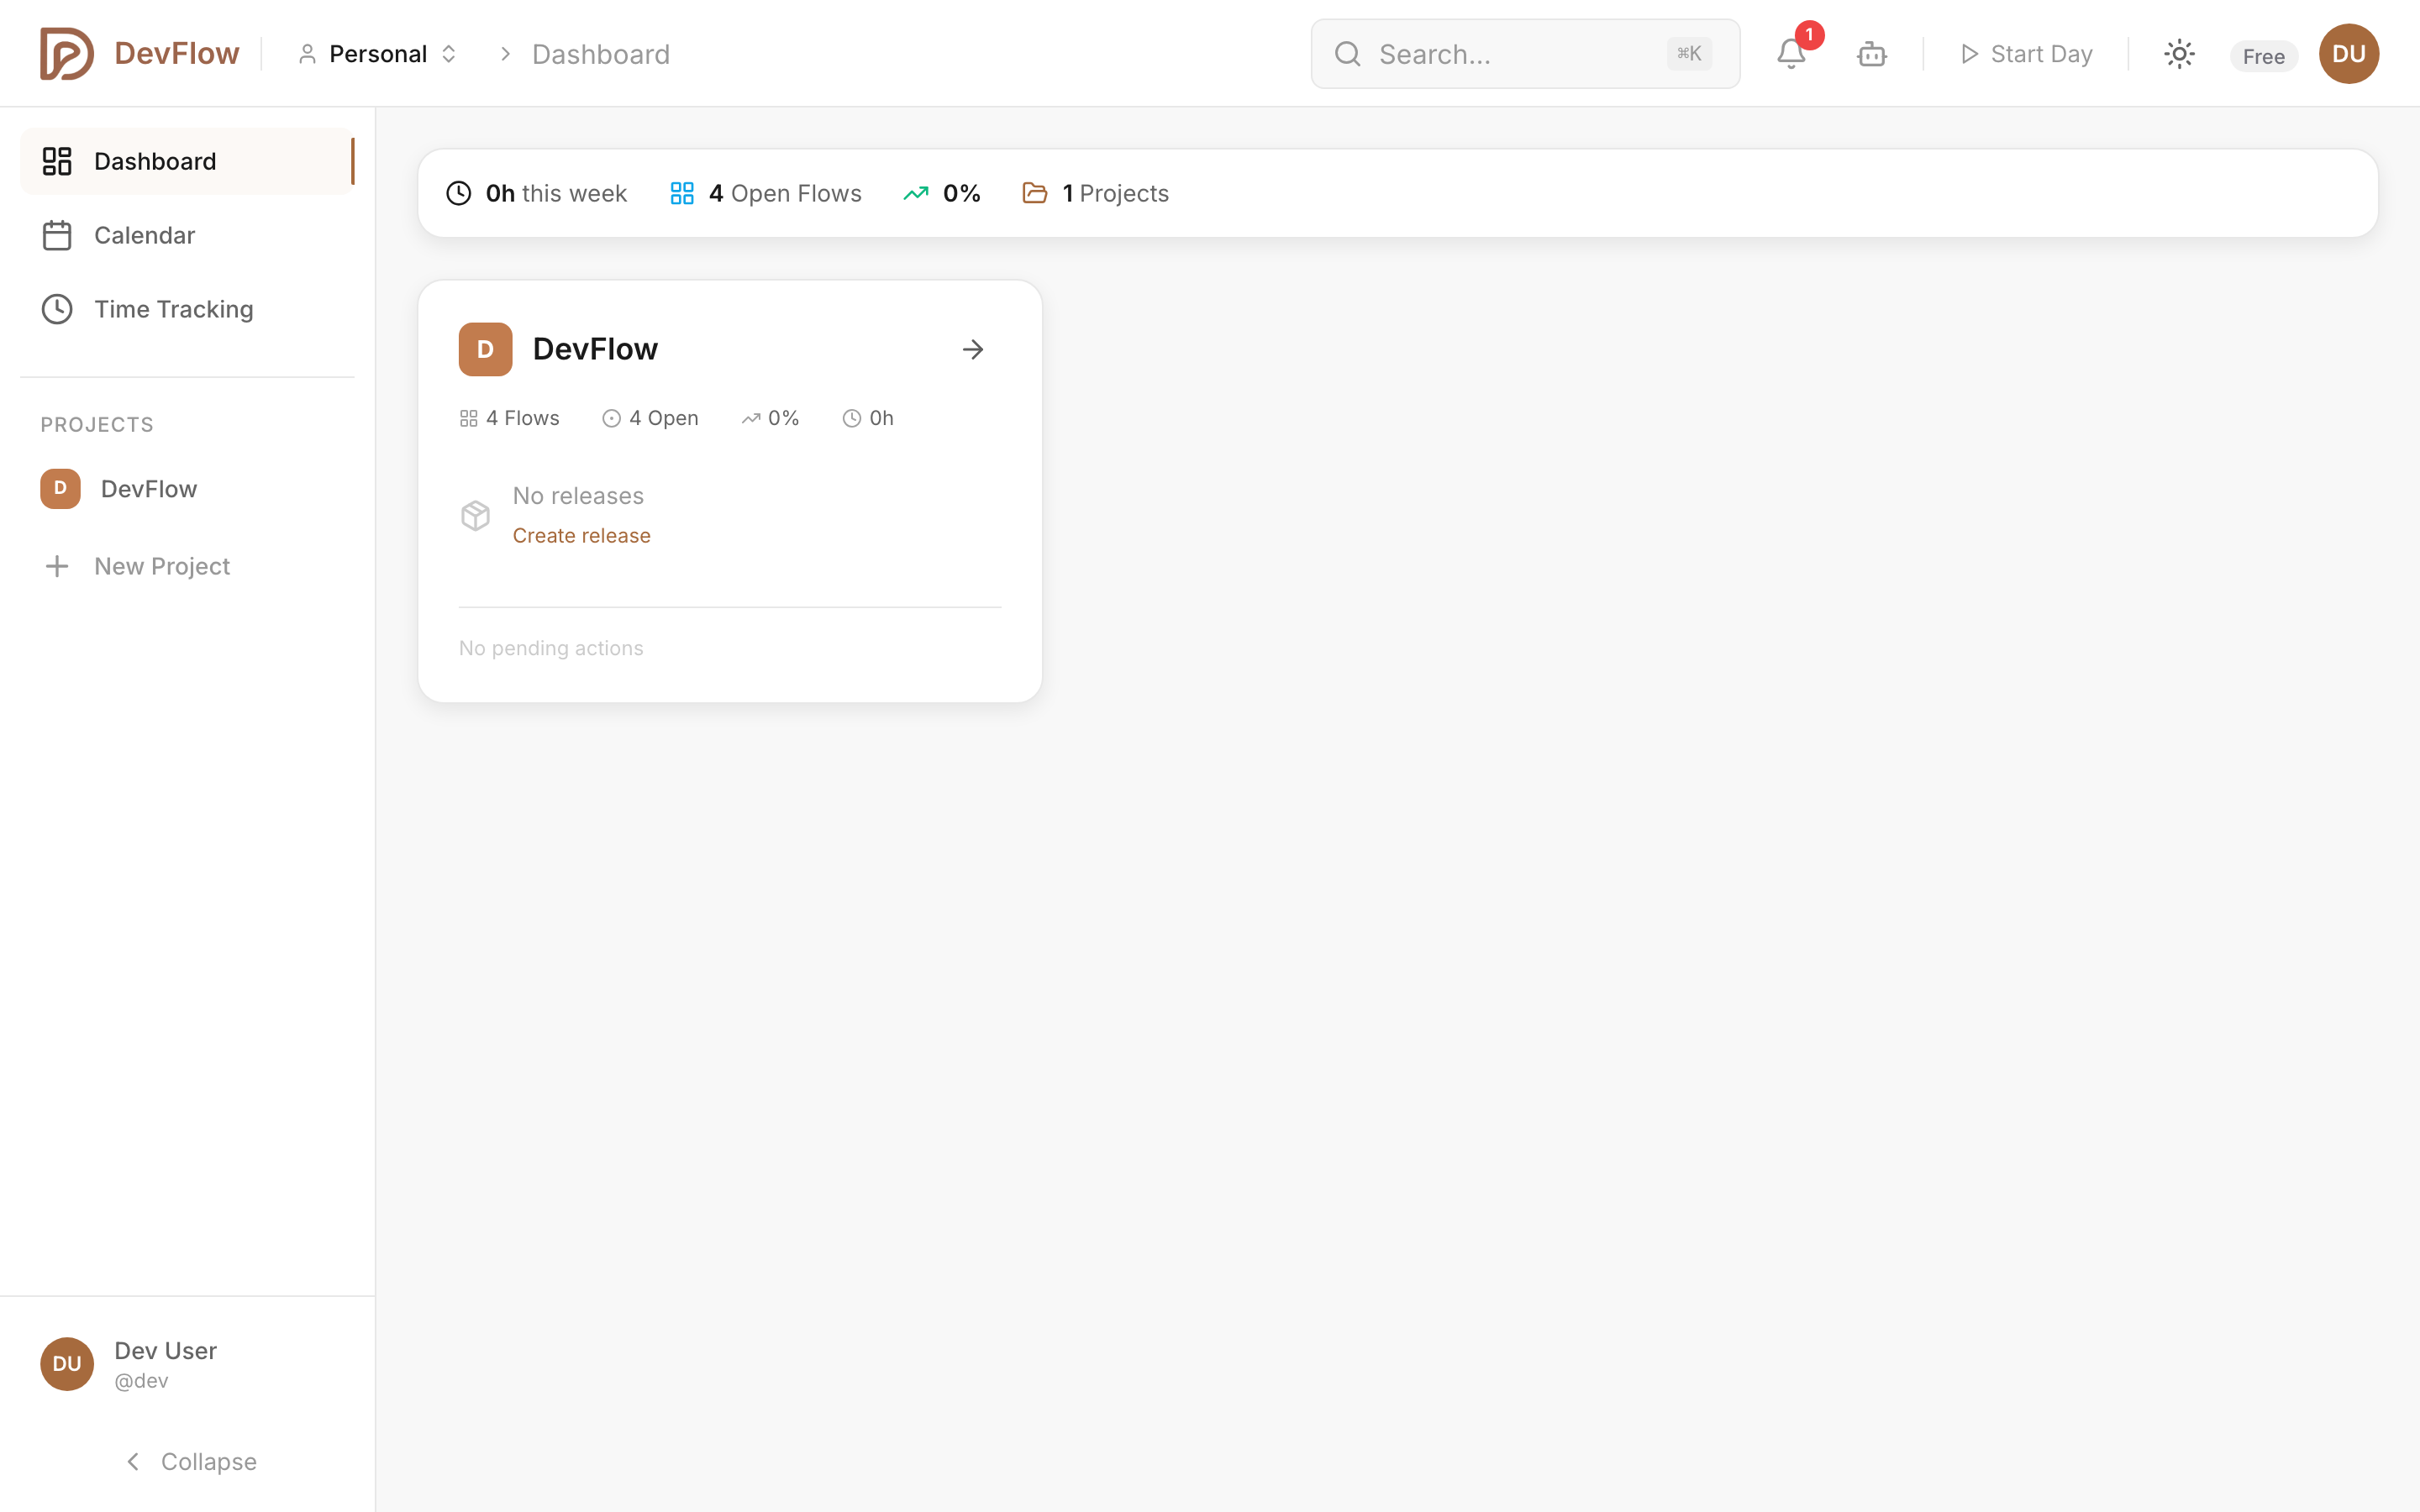Collapse the sidebar
This screenshot has width=2420, height=1512.
[190, 1461]
